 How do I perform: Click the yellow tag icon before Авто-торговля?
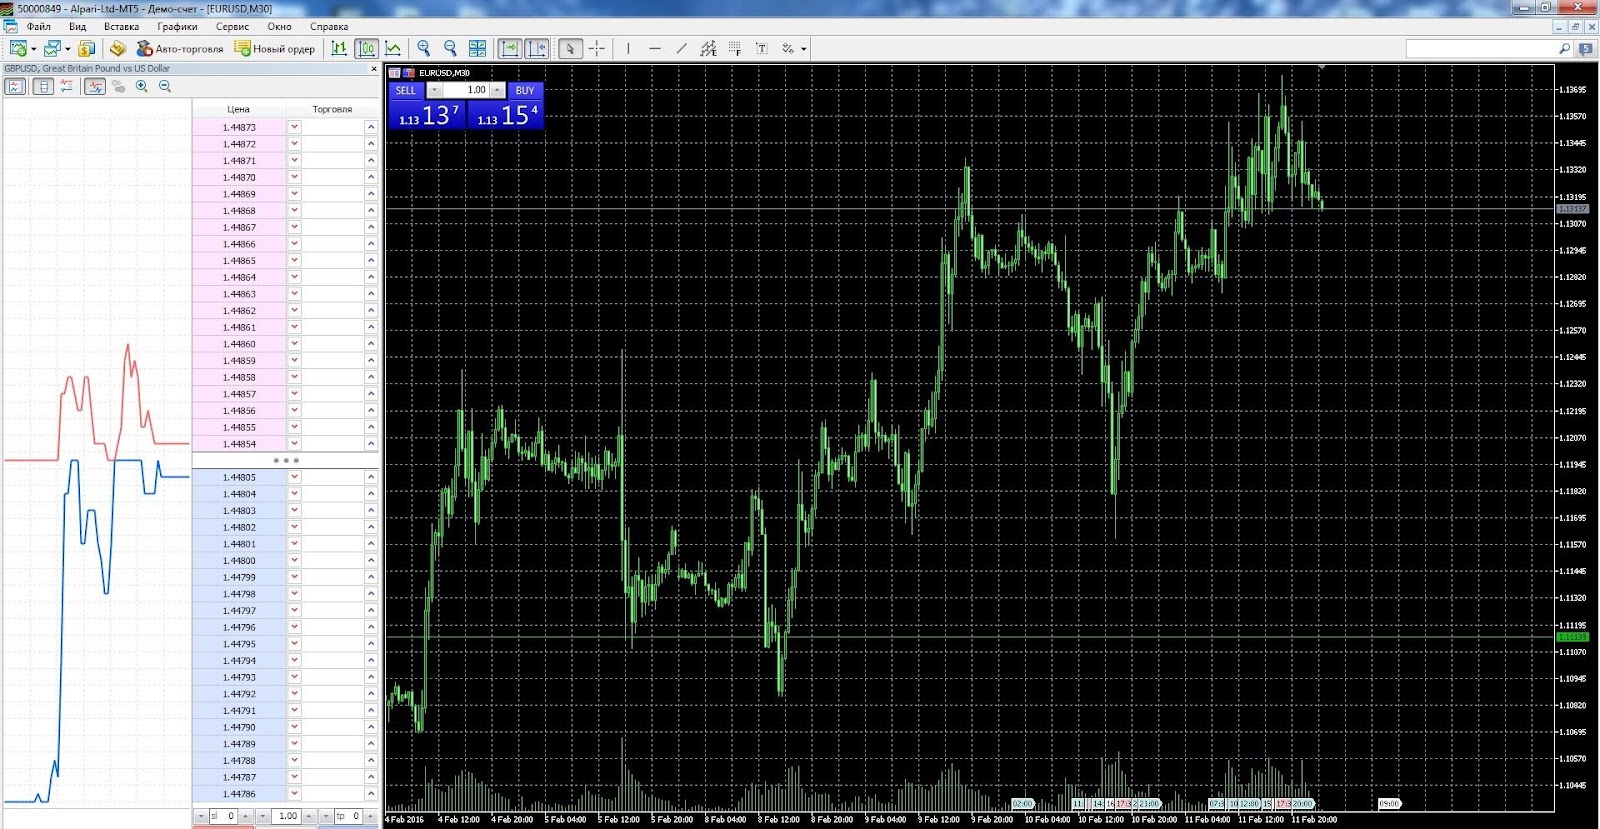click(118, 48)
